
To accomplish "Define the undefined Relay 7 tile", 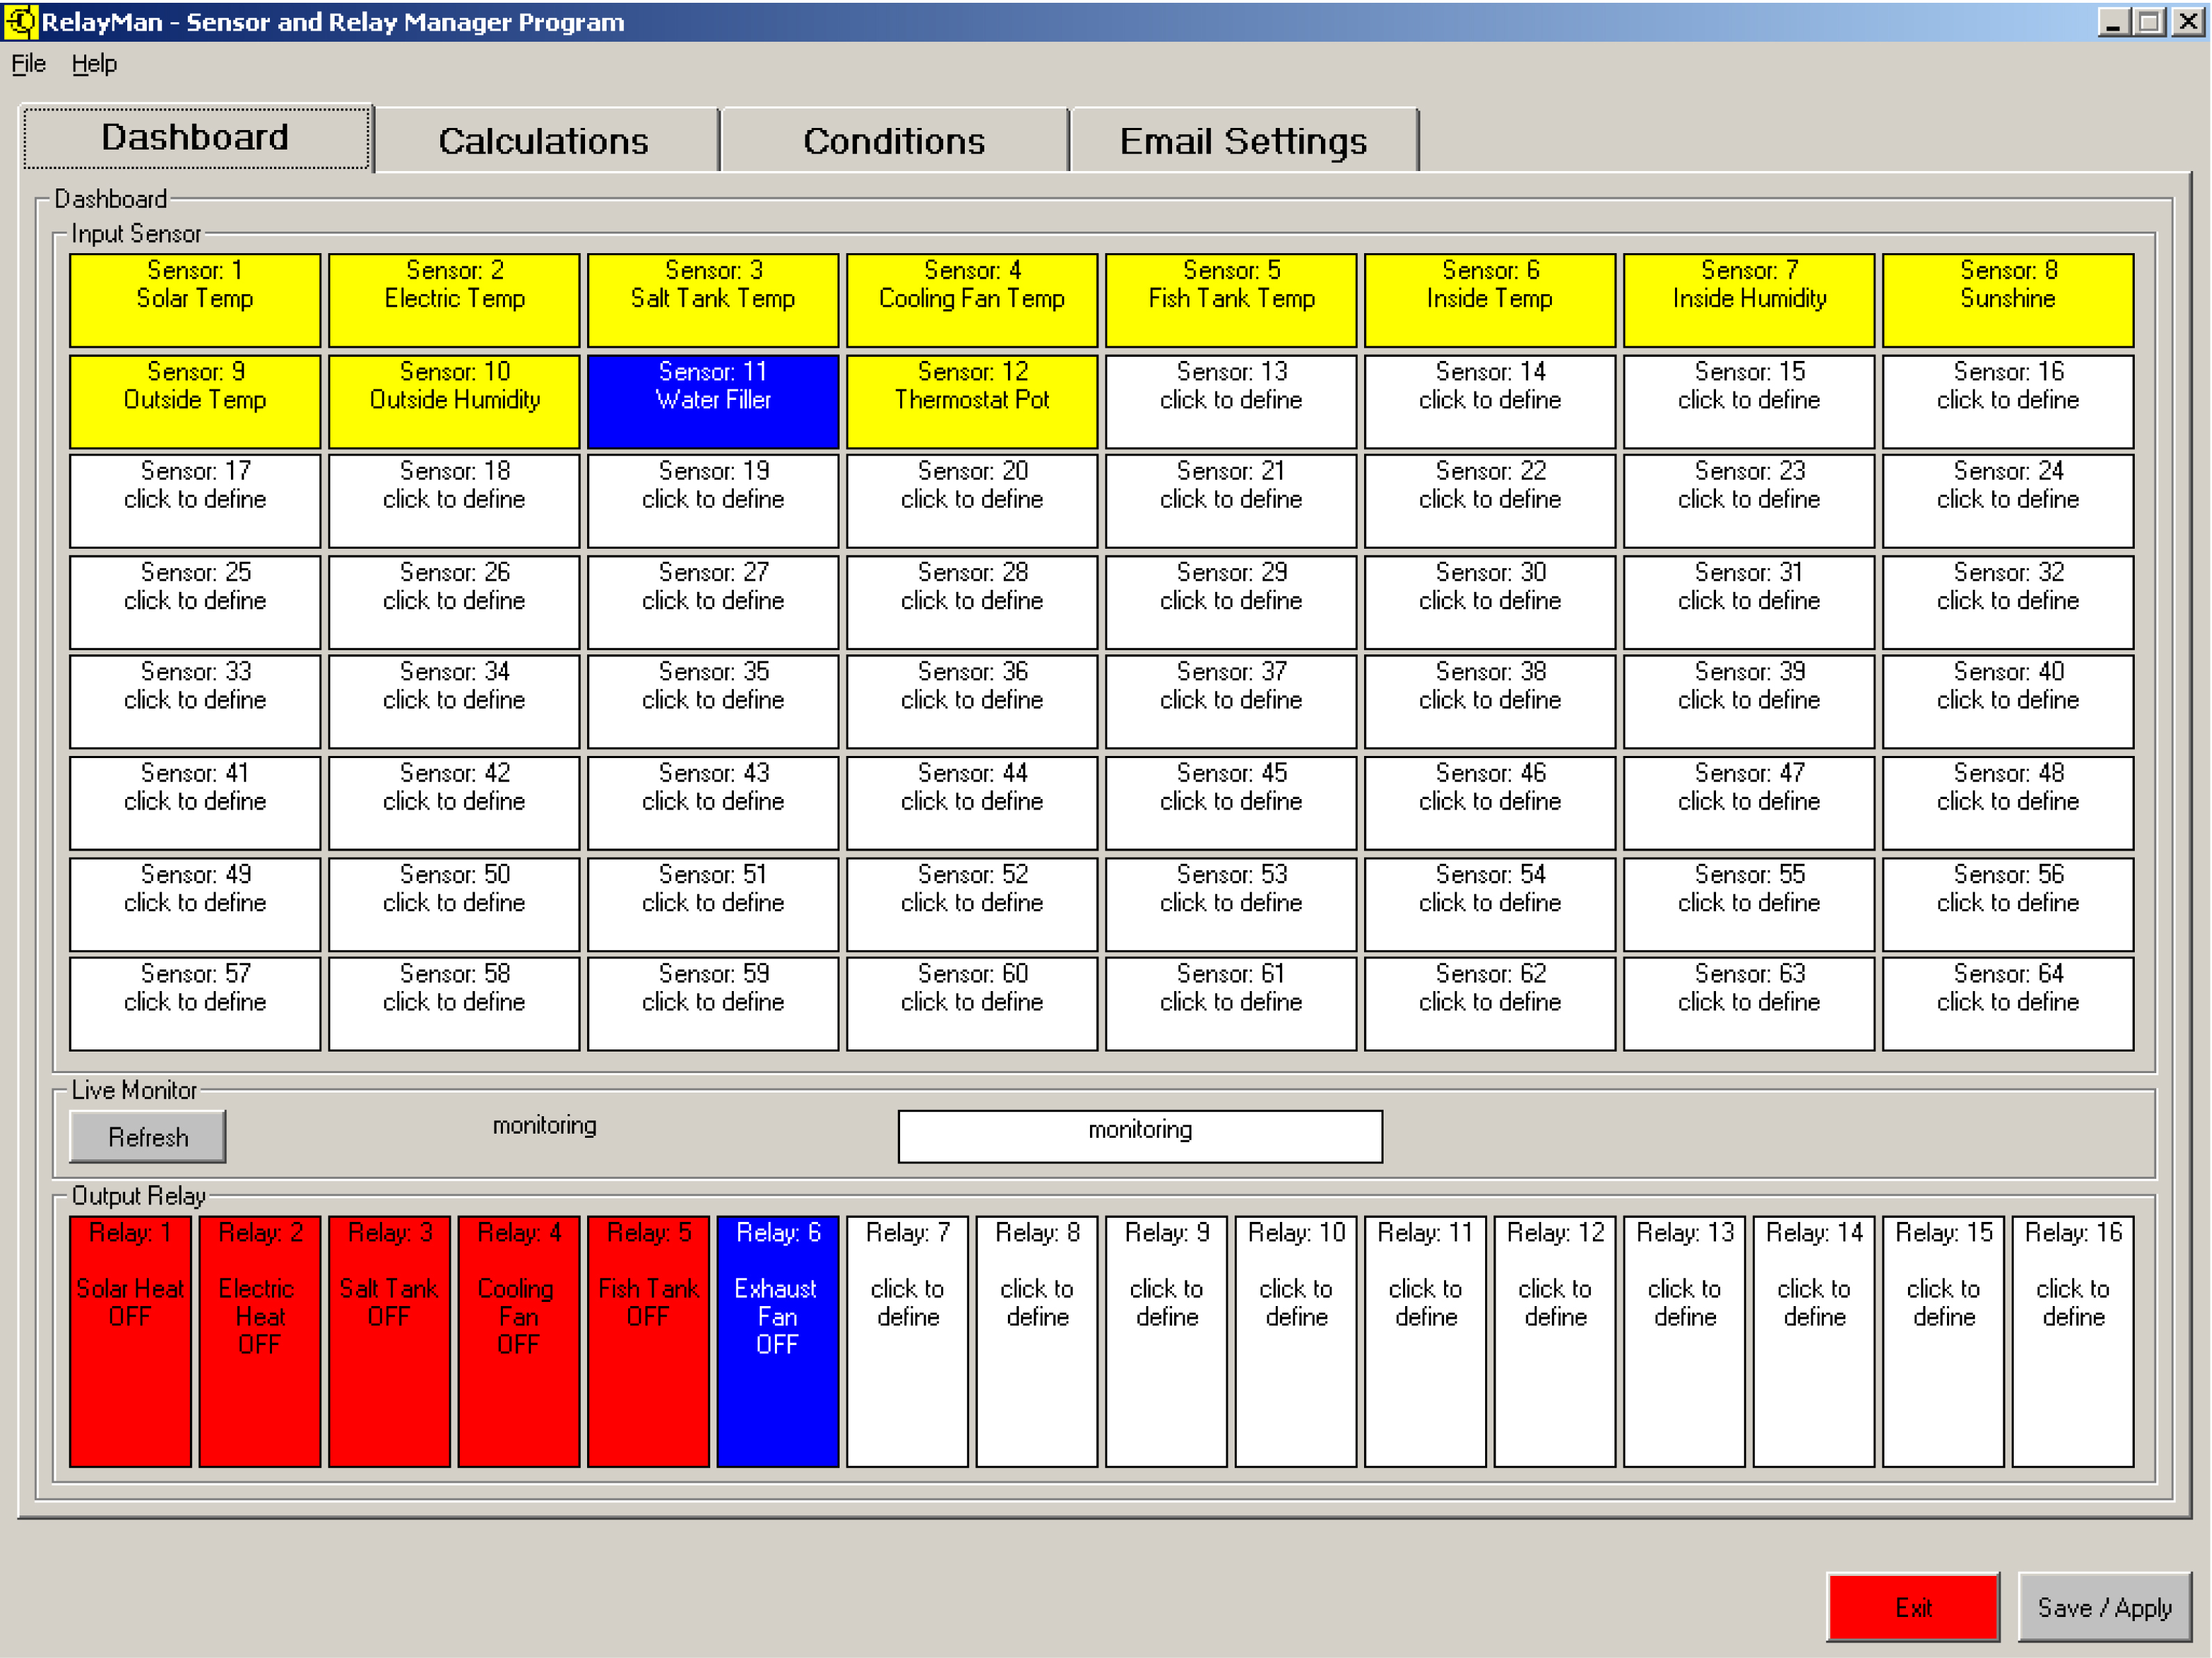I will click(x=907, y=1340).
